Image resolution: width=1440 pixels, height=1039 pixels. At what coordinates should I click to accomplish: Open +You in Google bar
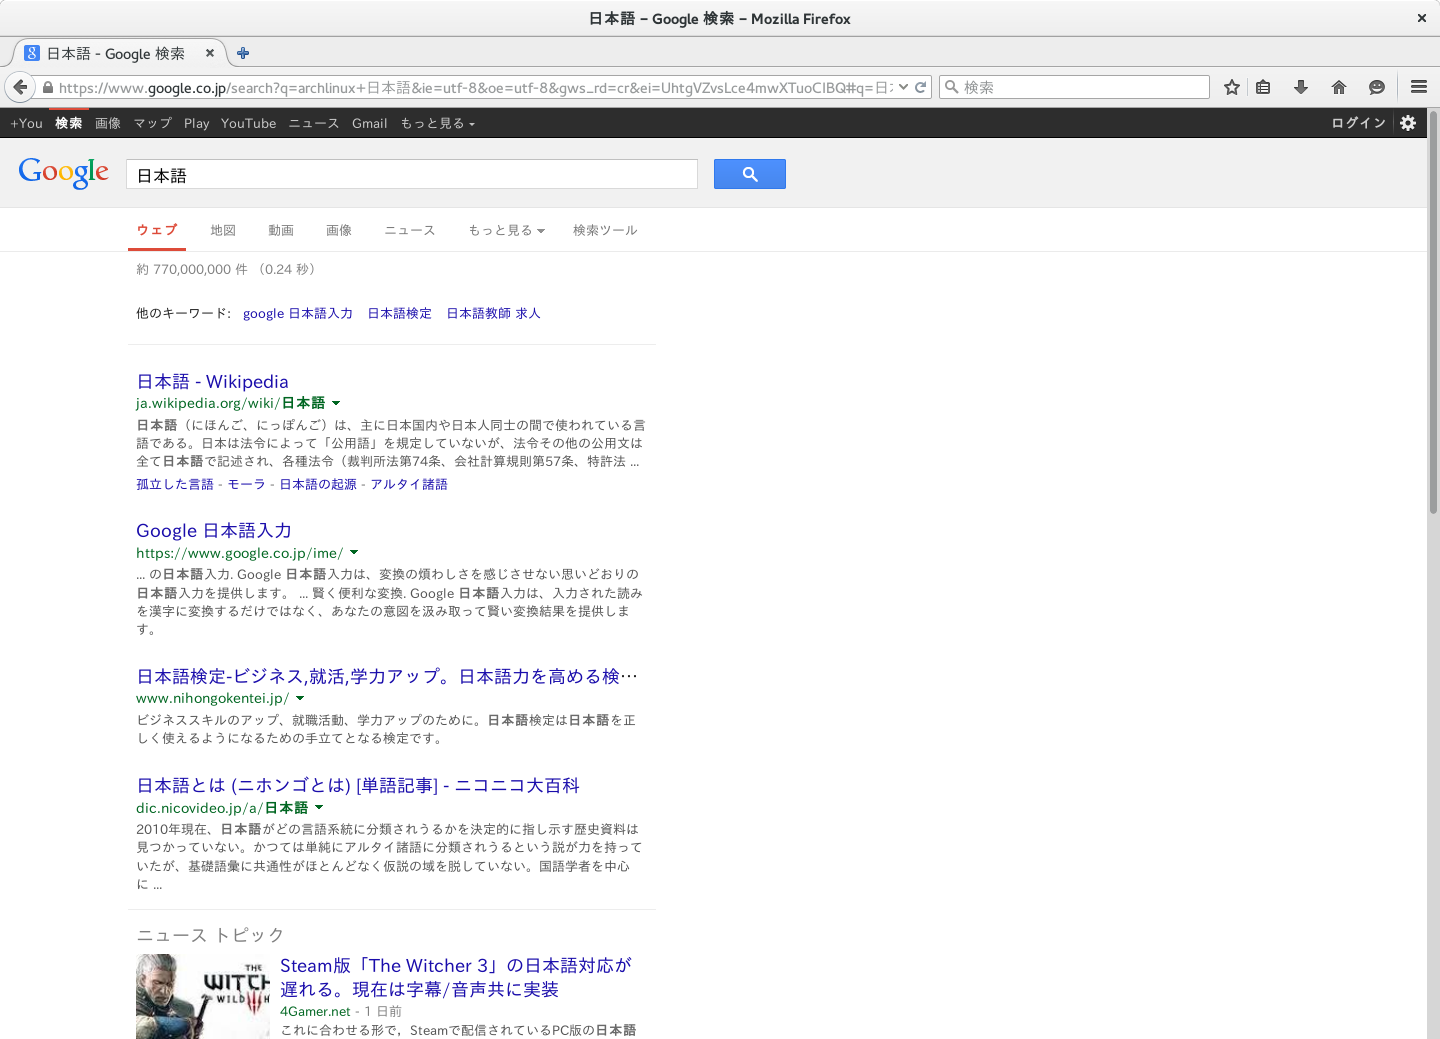coord(26,123)
